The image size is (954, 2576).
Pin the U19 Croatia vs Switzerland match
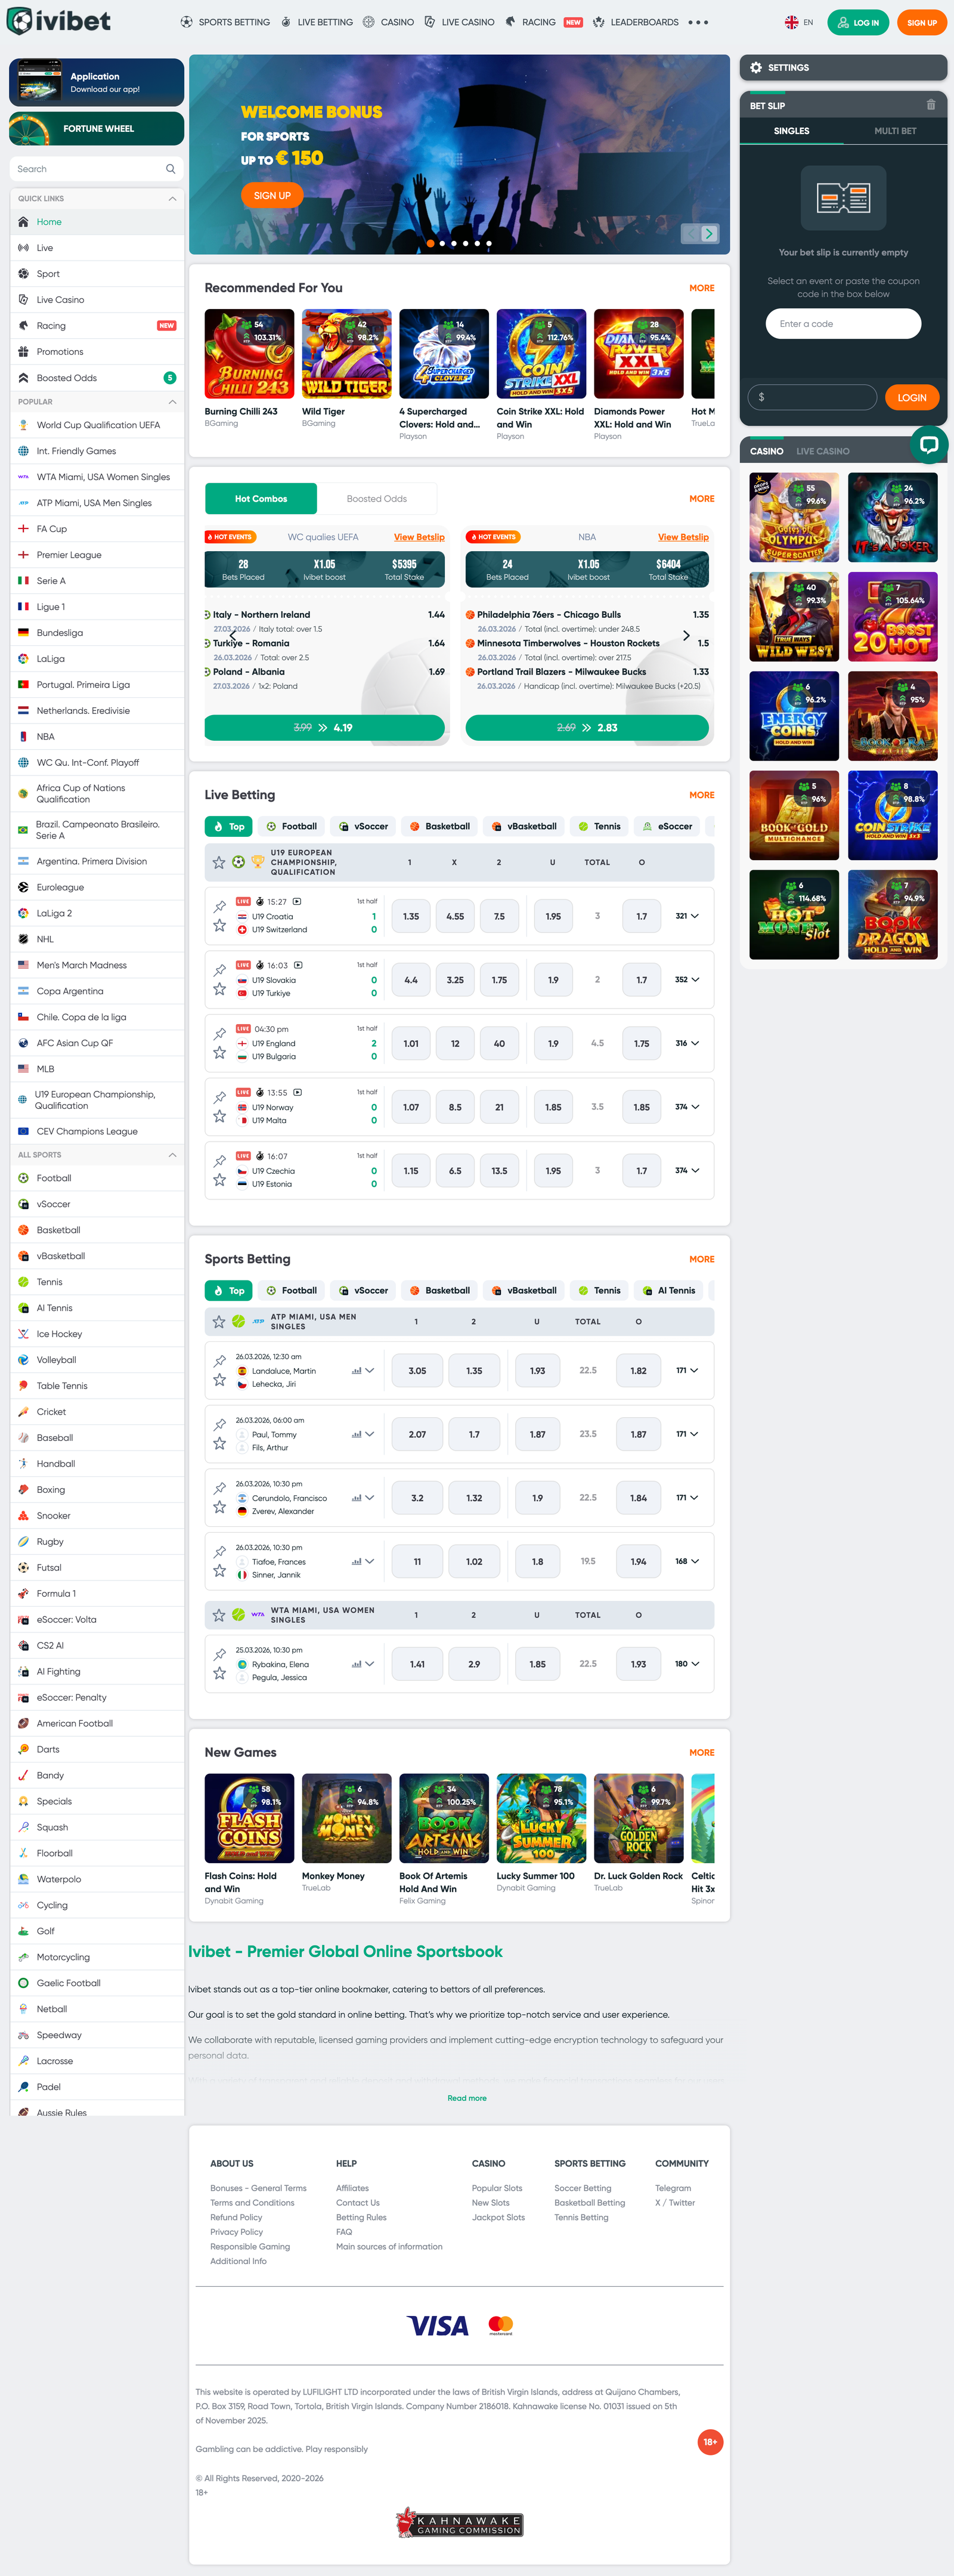(x=219, y=906)
